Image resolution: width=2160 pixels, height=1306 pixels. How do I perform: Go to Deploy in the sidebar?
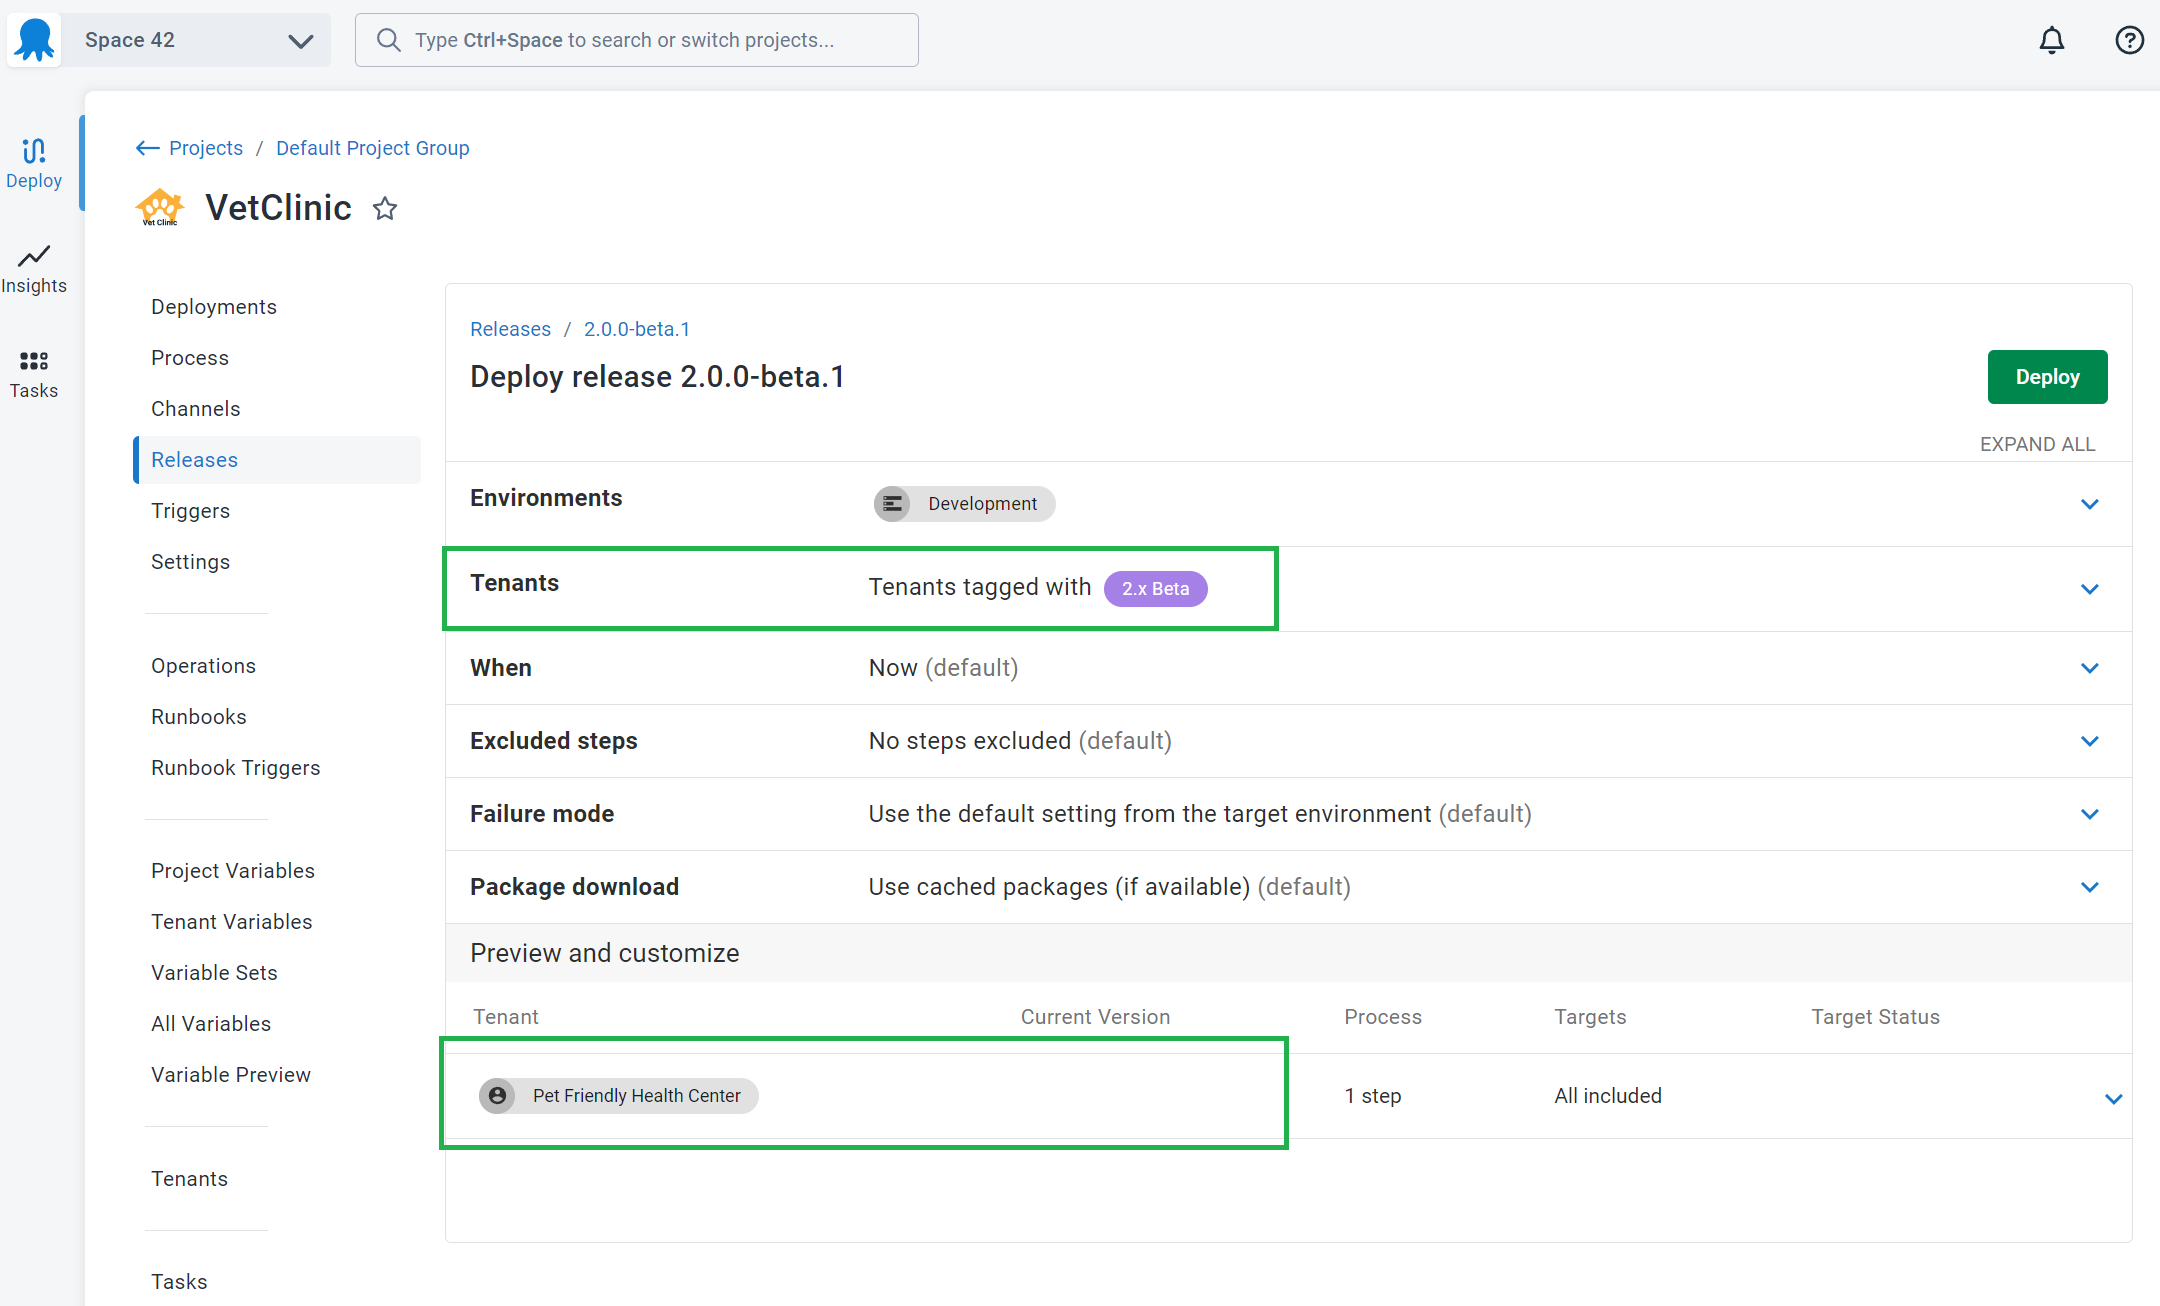(x=34, y=163)
